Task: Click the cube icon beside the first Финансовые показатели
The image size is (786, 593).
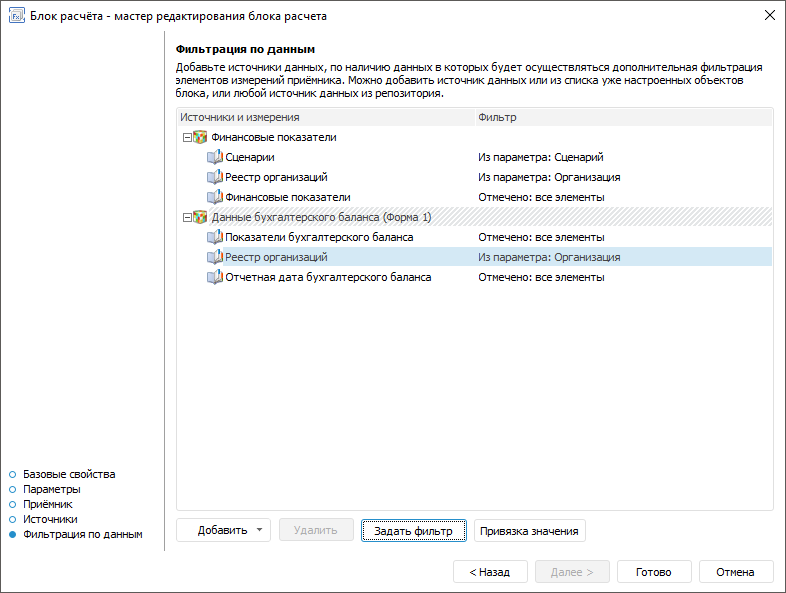Action: pos(200,137)
